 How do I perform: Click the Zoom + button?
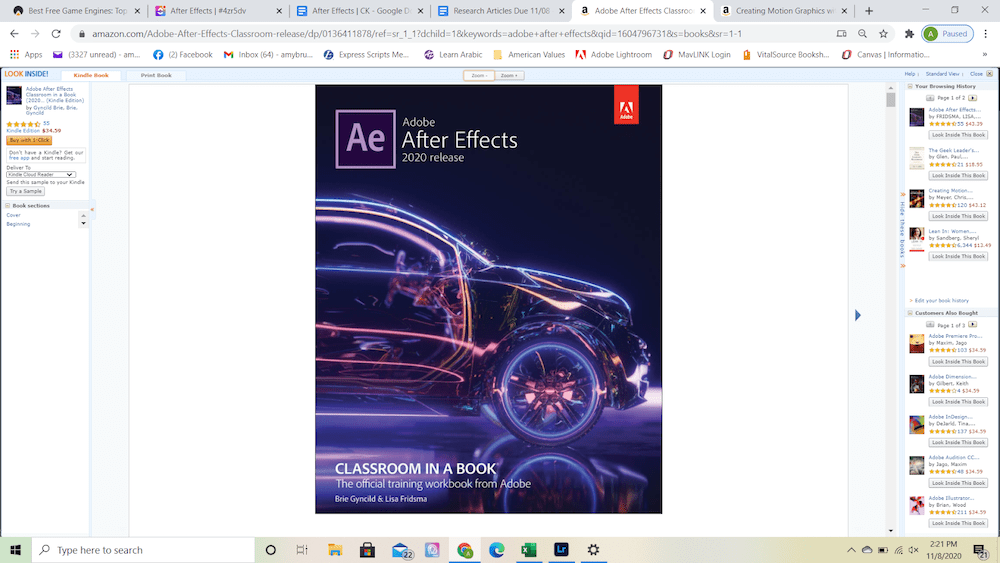pos(509,75)
